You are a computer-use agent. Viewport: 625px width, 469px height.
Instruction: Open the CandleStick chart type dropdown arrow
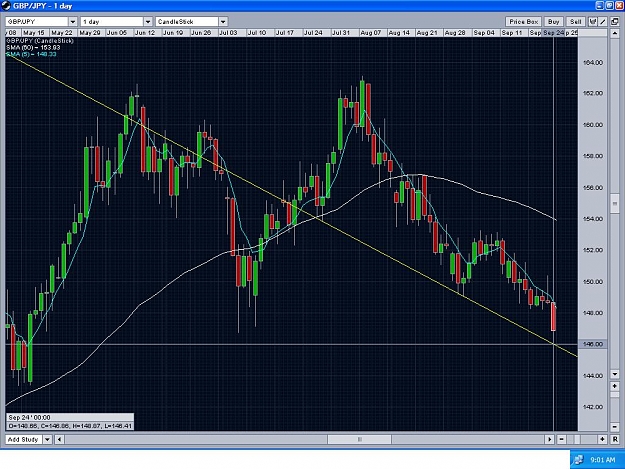pyautogui.click(x=223, y=22)
